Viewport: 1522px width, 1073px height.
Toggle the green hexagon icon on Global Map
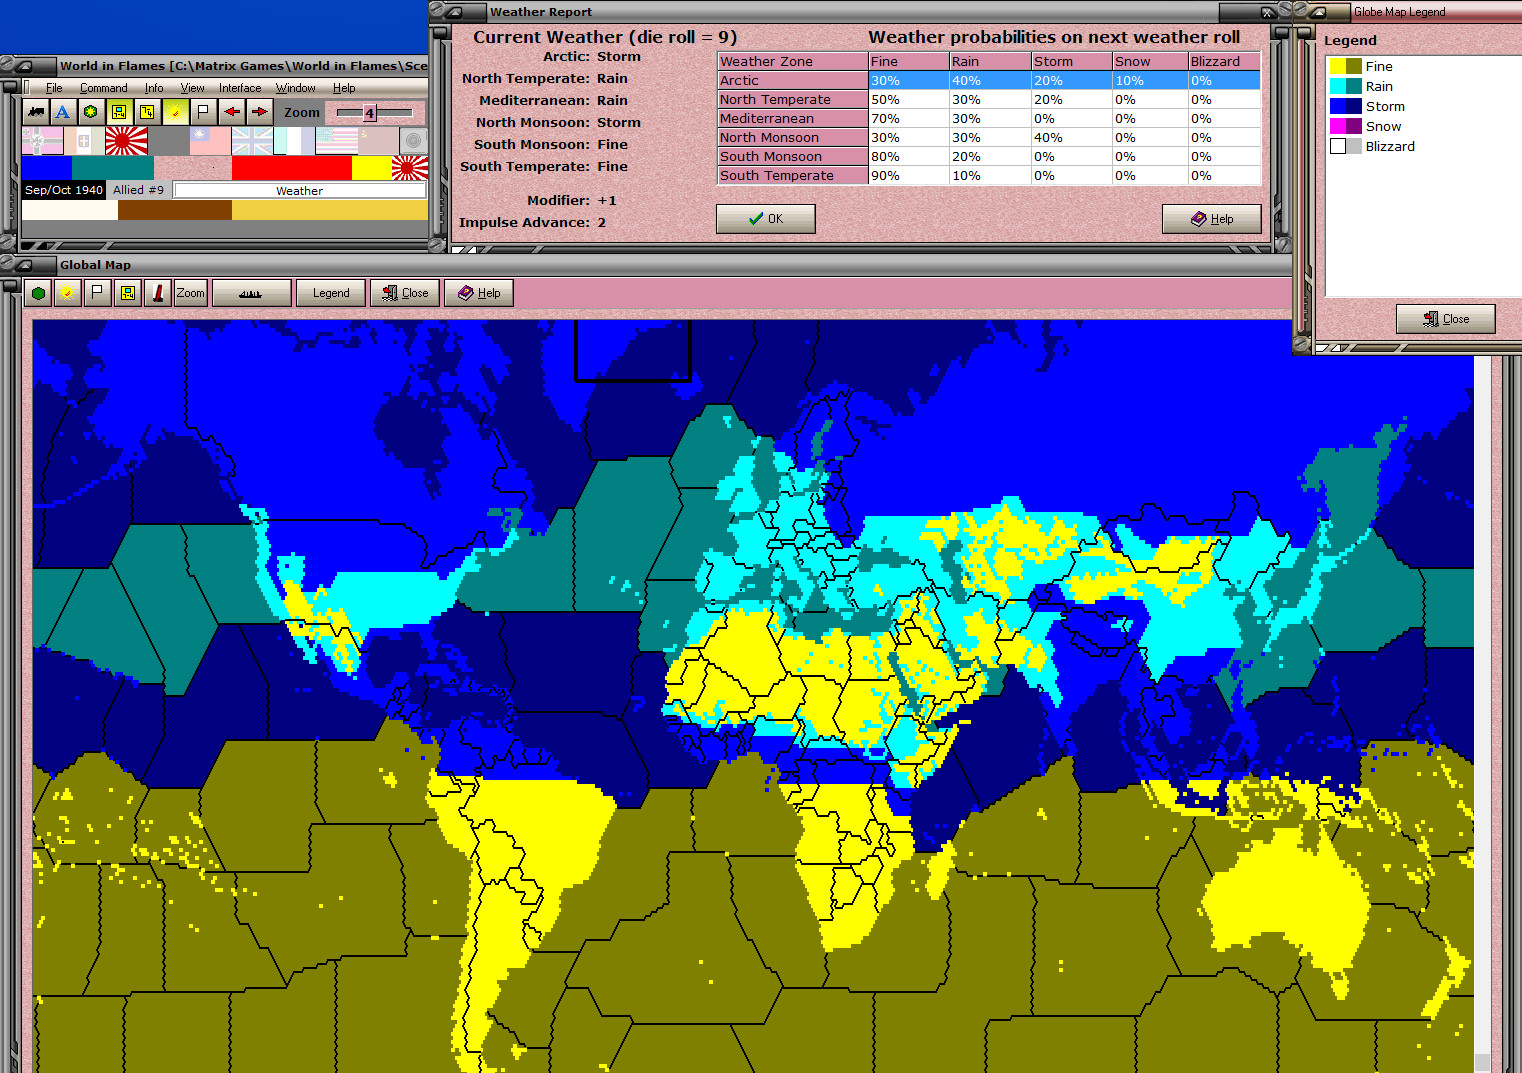pyautogui.click(x=38, y=292)
